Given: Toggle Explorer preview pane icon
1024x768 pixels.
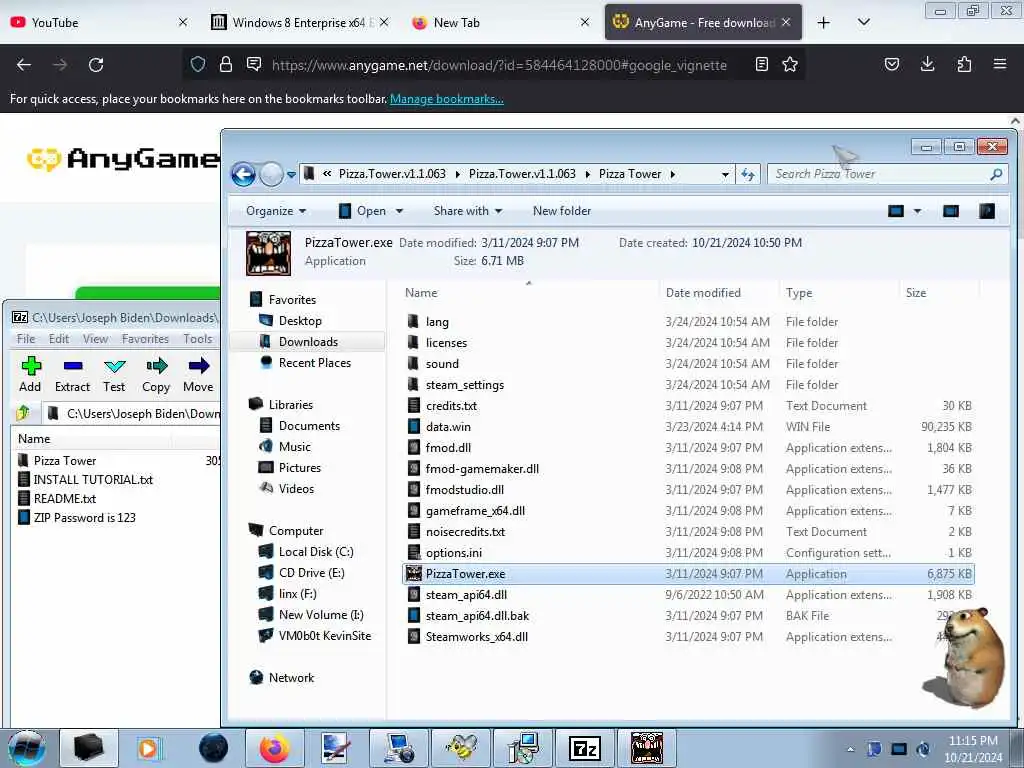Looking at the screenshot, I should pos(951,211).
